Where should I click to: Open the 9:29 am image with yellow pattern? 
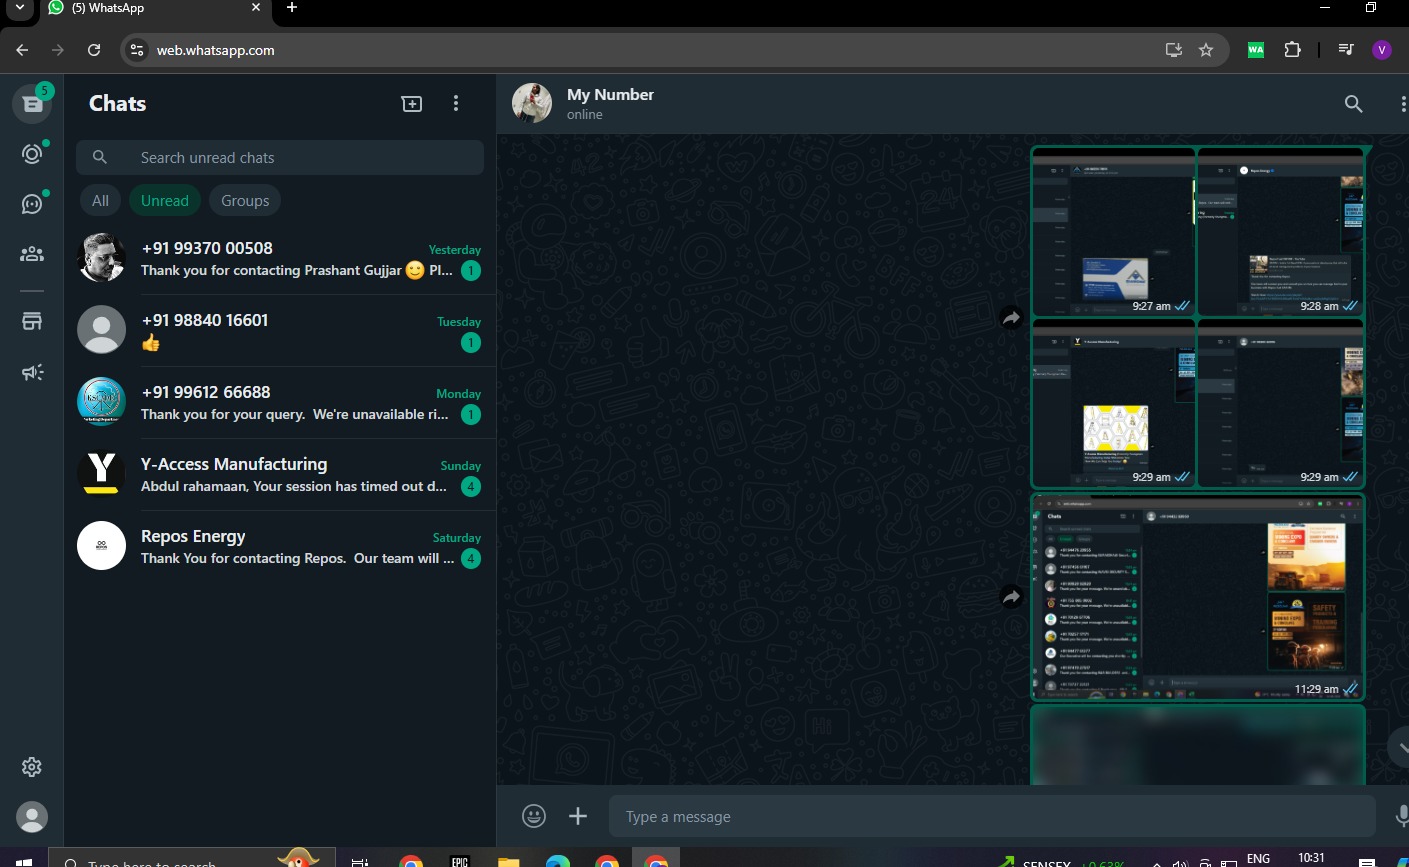pyautogui.click(x=1114, y=403)
